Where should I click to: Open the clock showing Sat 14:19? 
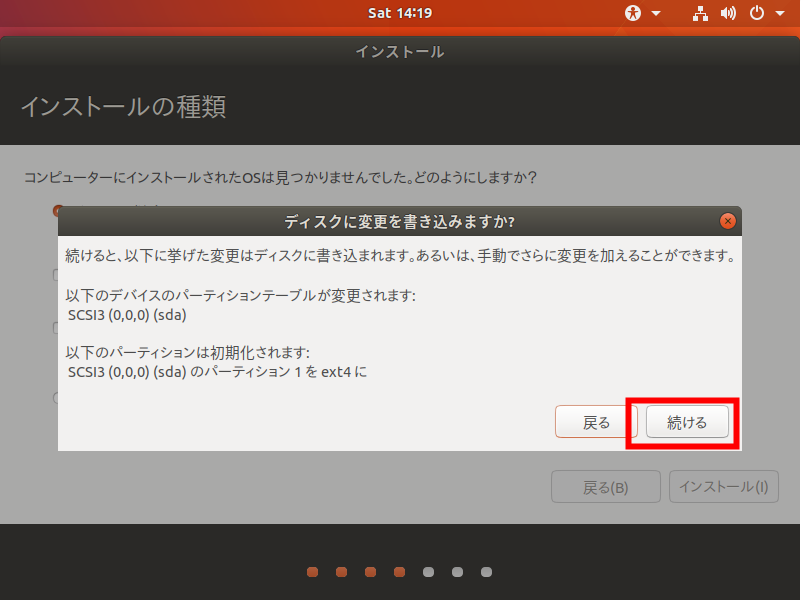point(400,13)
